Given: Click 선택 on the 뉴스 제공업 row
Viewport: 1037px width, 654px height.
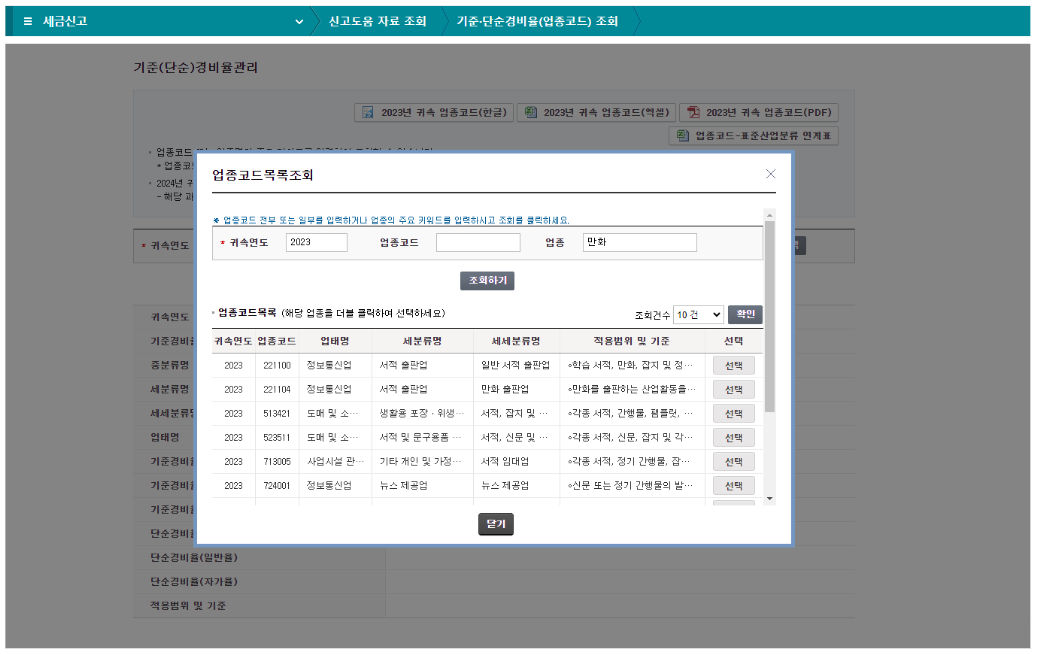Looking at the screenshot, I should pyautogui.click(x=733, y=486).
